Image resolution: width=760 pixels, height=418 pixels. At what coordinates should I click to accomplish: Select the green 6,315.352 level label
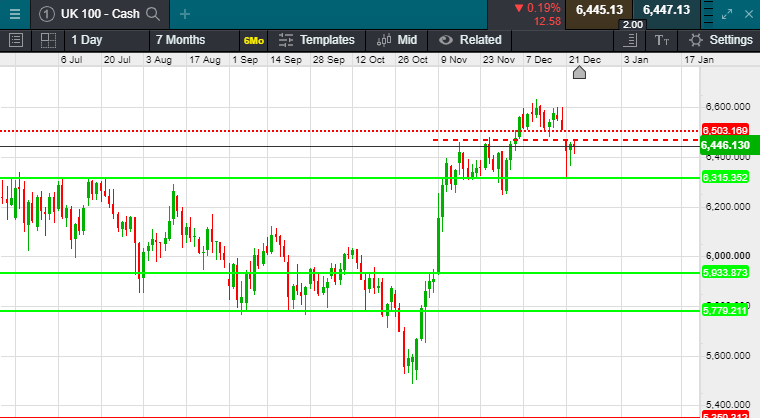click(x=725, y=177)
